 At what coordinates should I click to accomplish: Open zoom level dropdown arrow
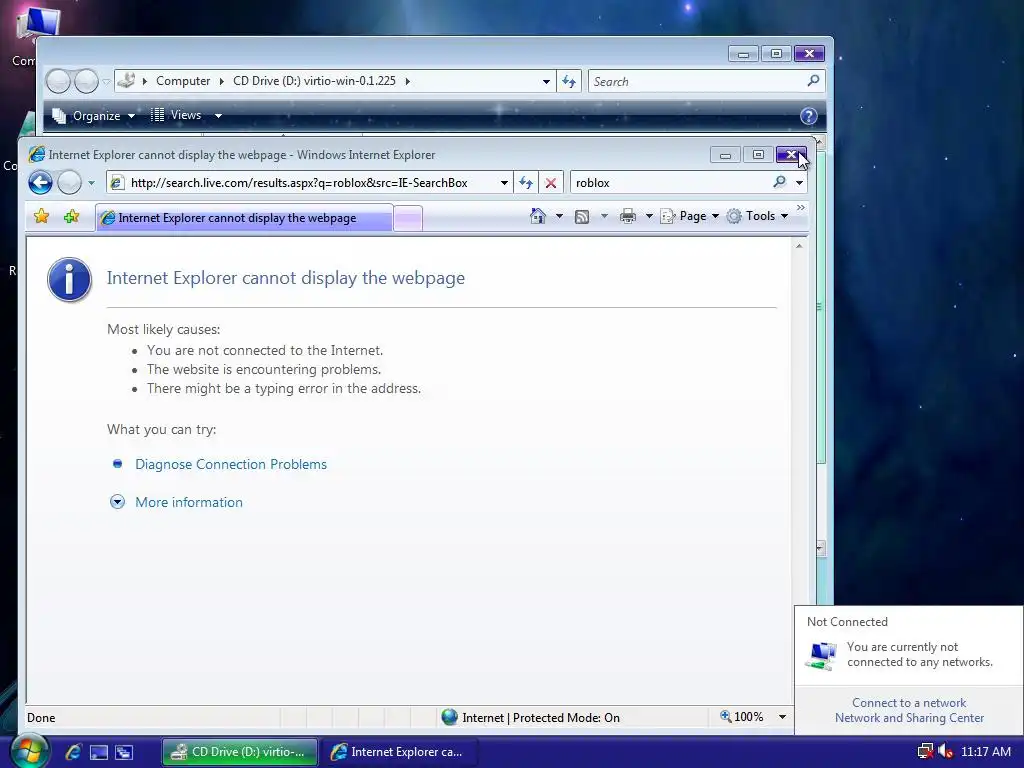(x=782, y=717)
